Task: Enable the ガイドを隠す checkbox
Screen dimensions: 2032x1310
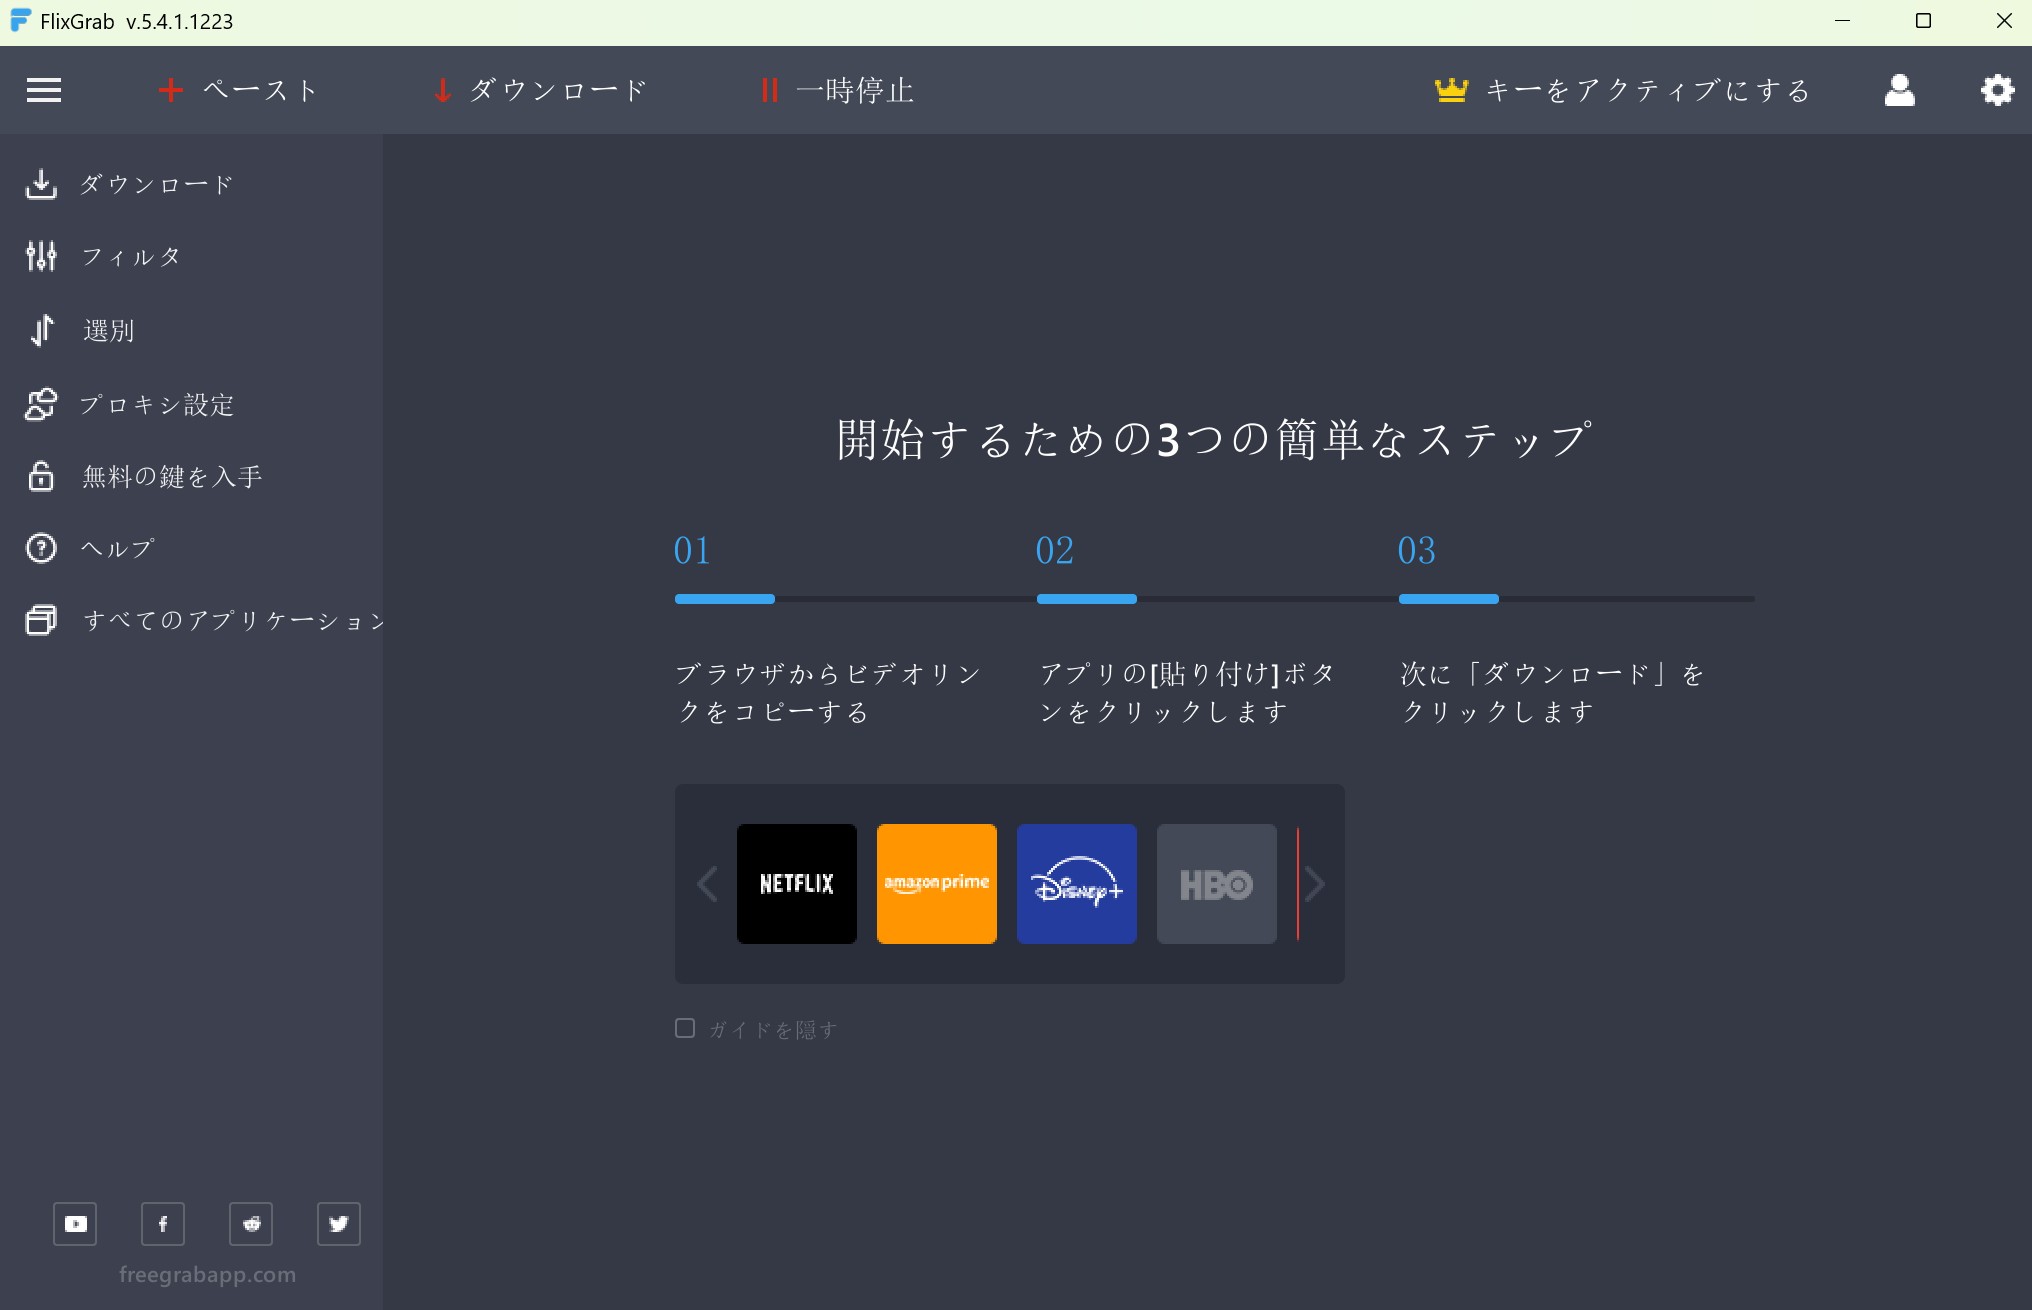Action: [x=685, y=1028]
